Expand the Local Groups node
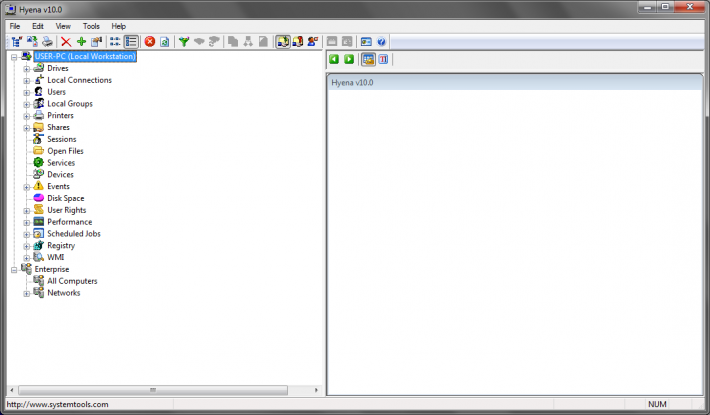 pos(27,104)
